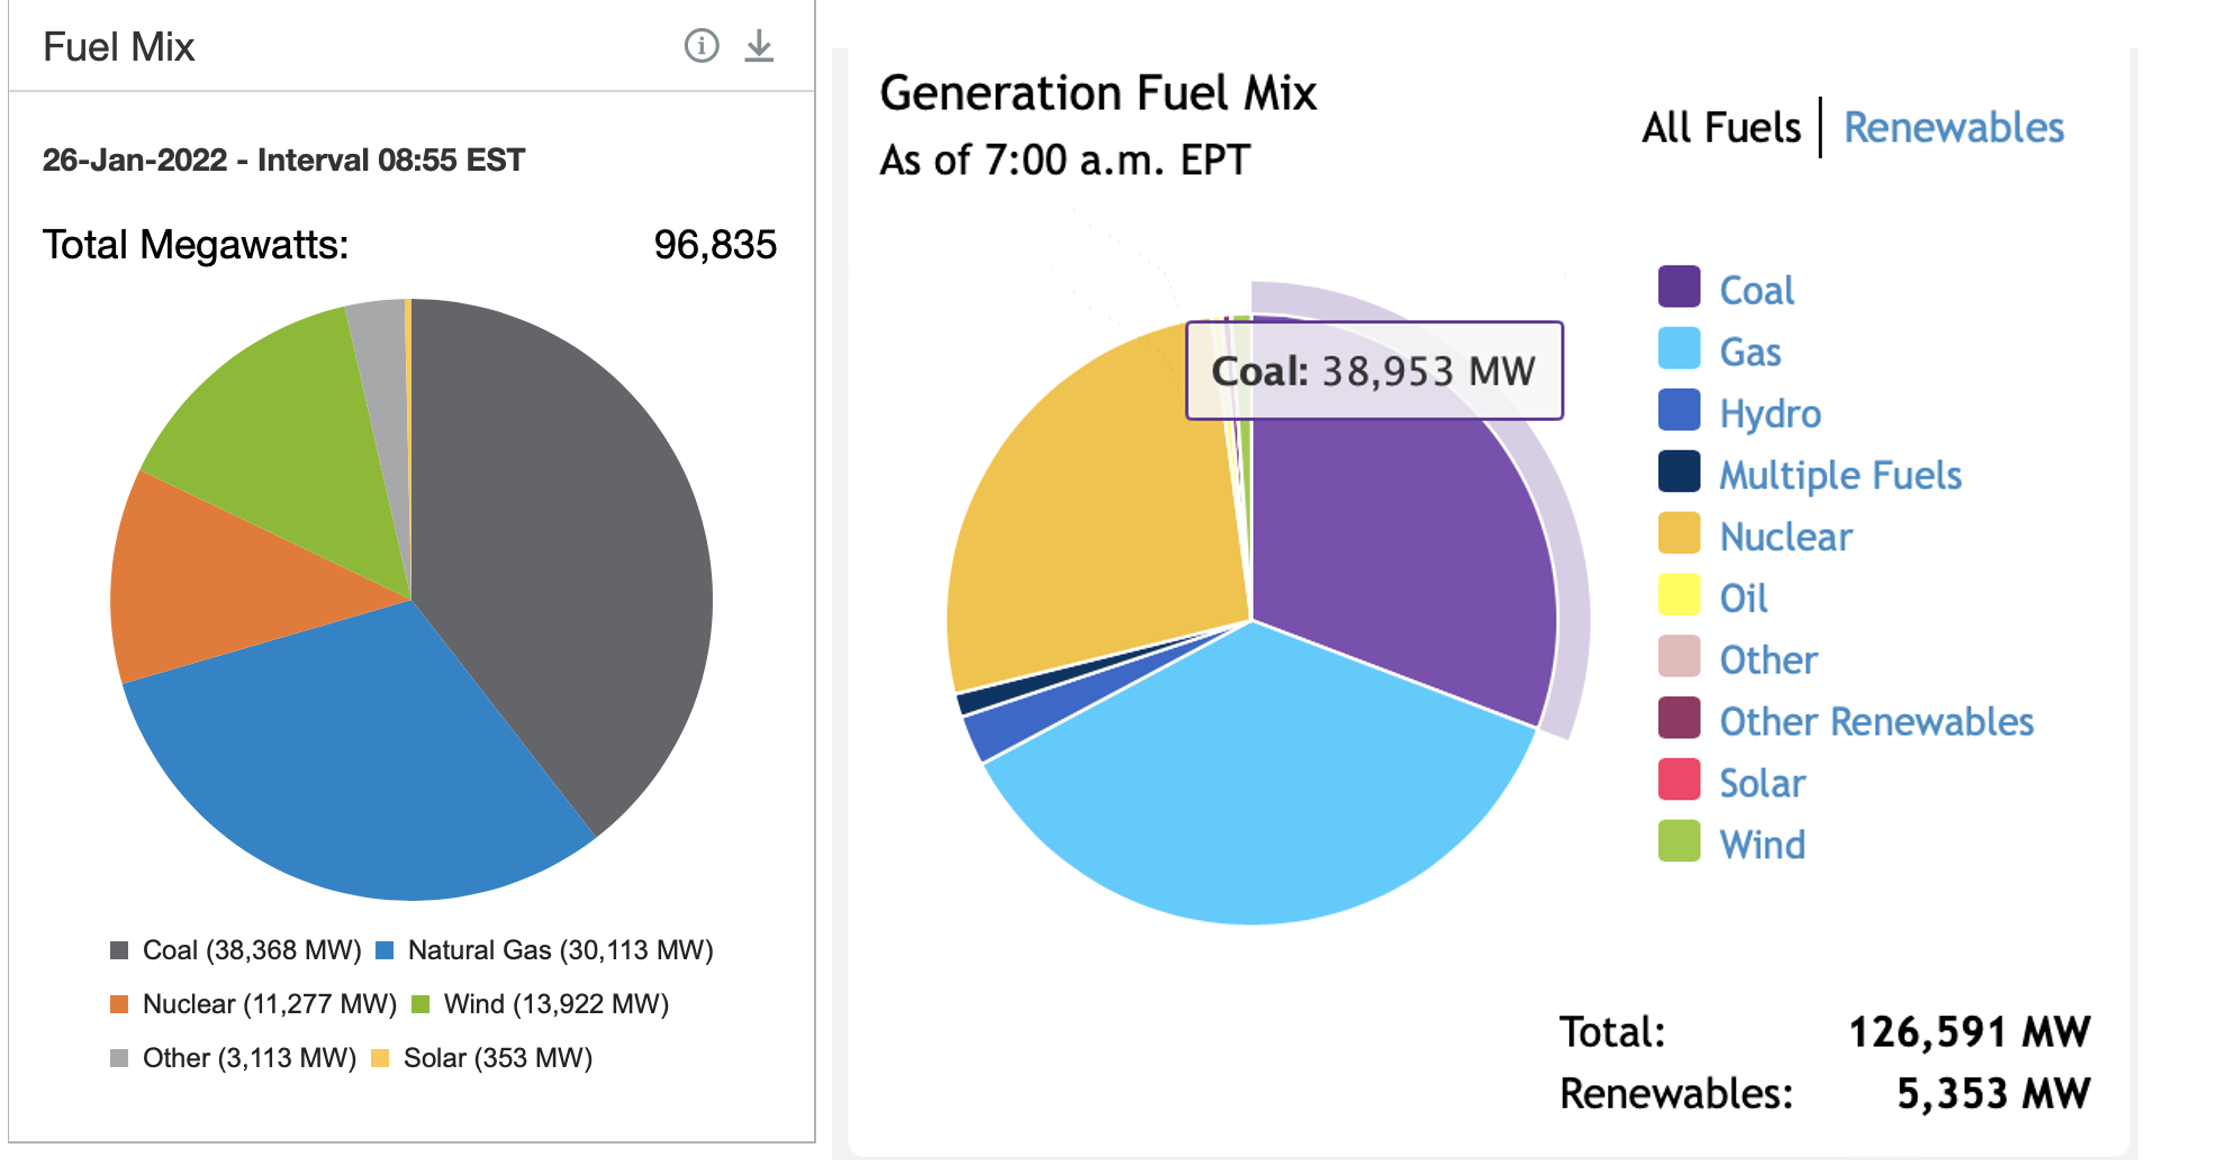Click the Fuel Mix download icon
The height and width of the screenshot is (1164, 2236).
coord(759,46)
